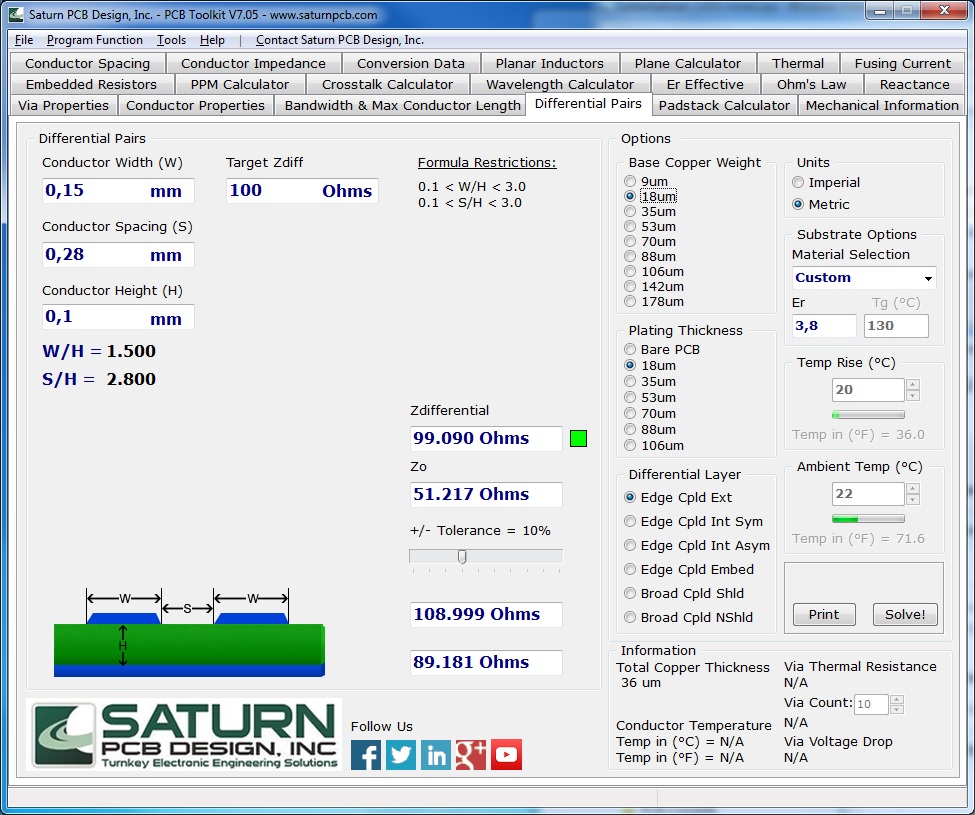
Task: Click the Tg value field
Action: (x=896, y=326)
